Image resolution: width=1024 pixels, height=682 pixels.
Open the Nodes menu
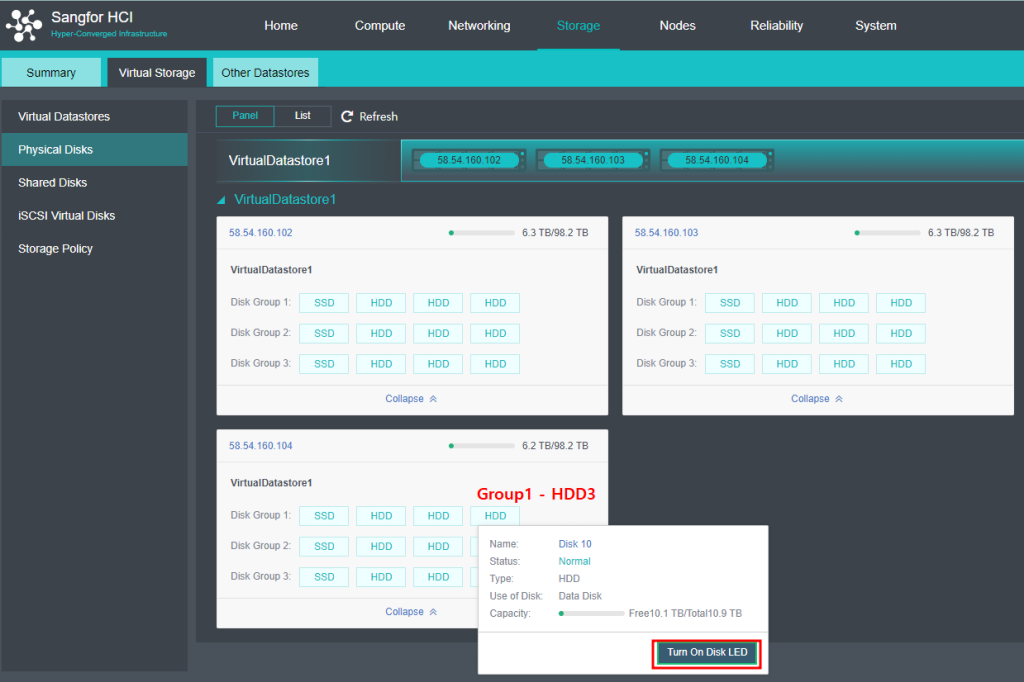(677, 25)
